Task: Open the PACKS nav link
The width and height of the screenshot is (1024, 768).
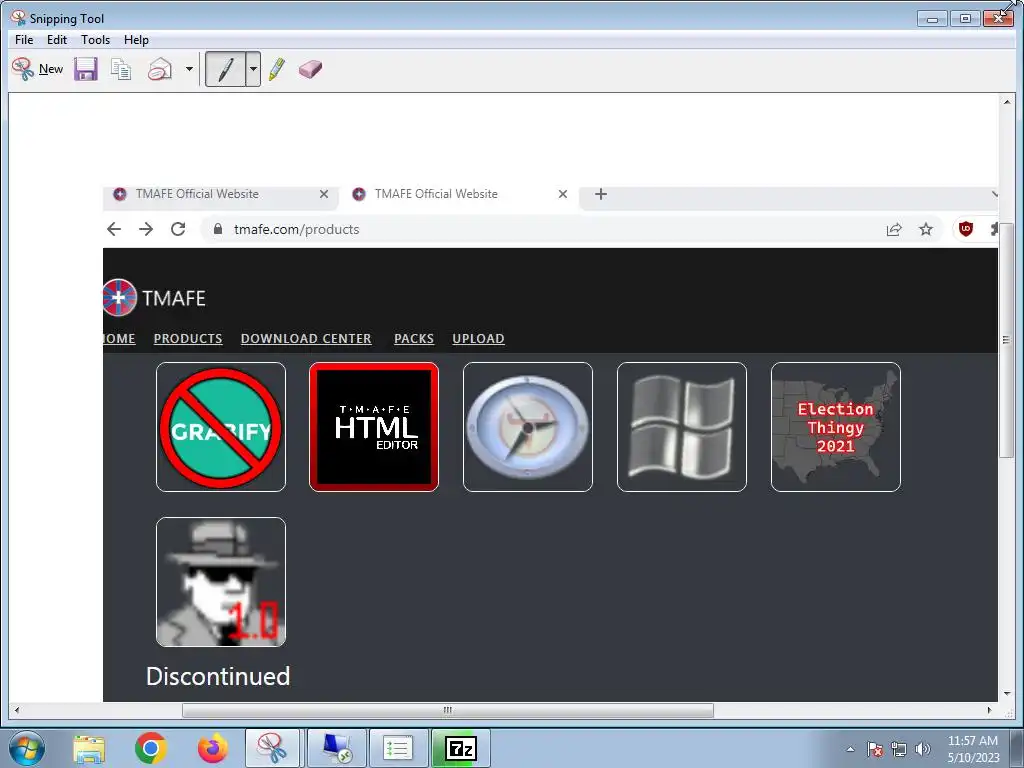Action: (x=414, y=338)
